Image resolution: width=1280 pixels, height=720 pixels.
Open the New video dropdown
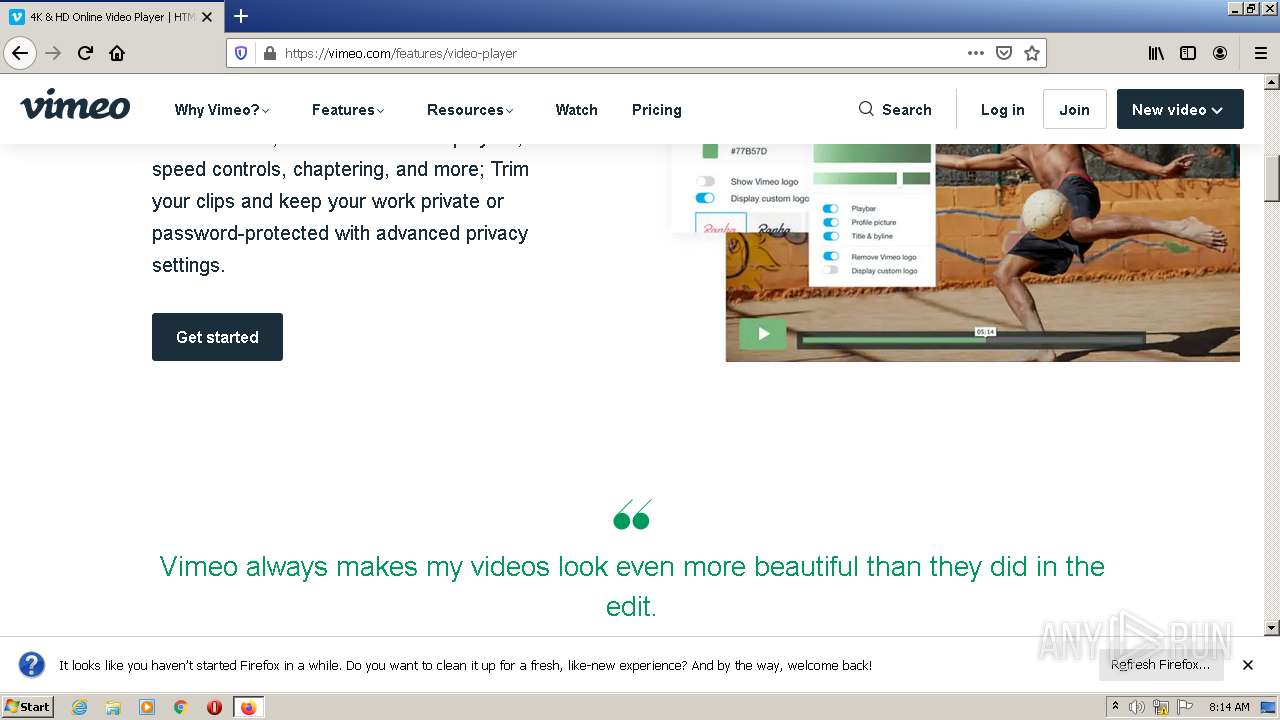pos(1180,109)
